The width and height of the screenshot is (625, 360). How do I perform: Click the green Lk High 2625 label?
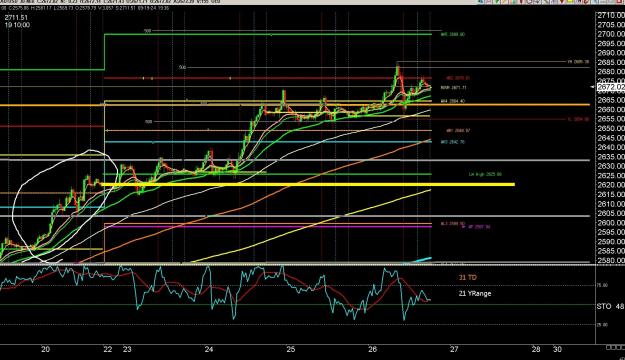pos(485,174)
